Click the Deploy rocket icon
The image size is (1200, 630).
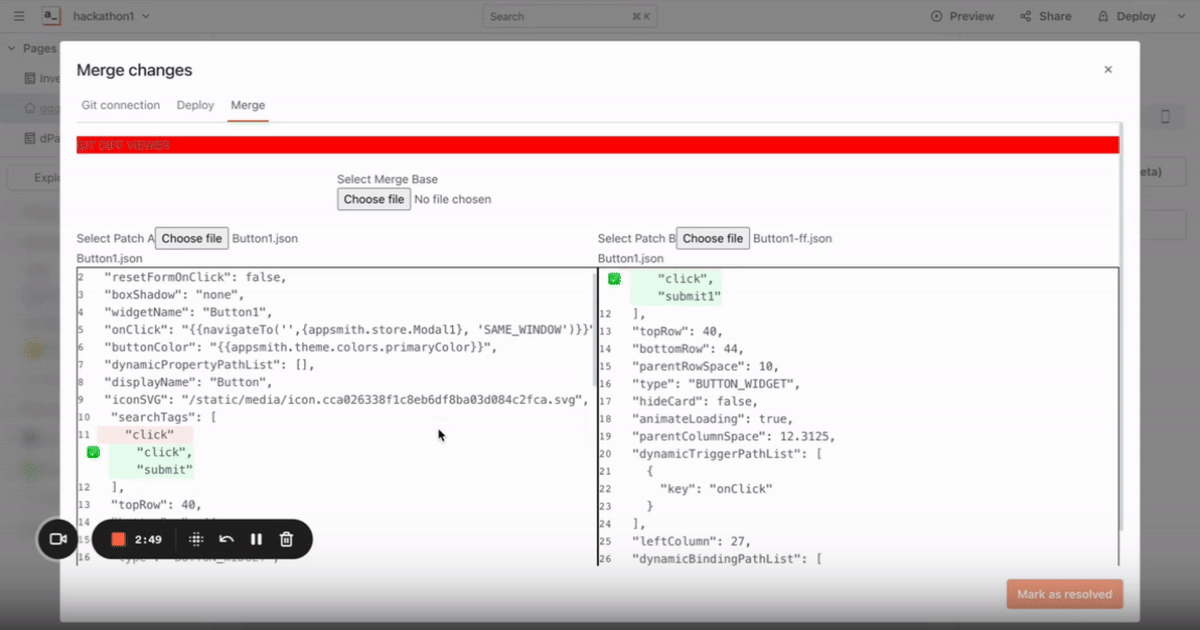click(1104, 16)
